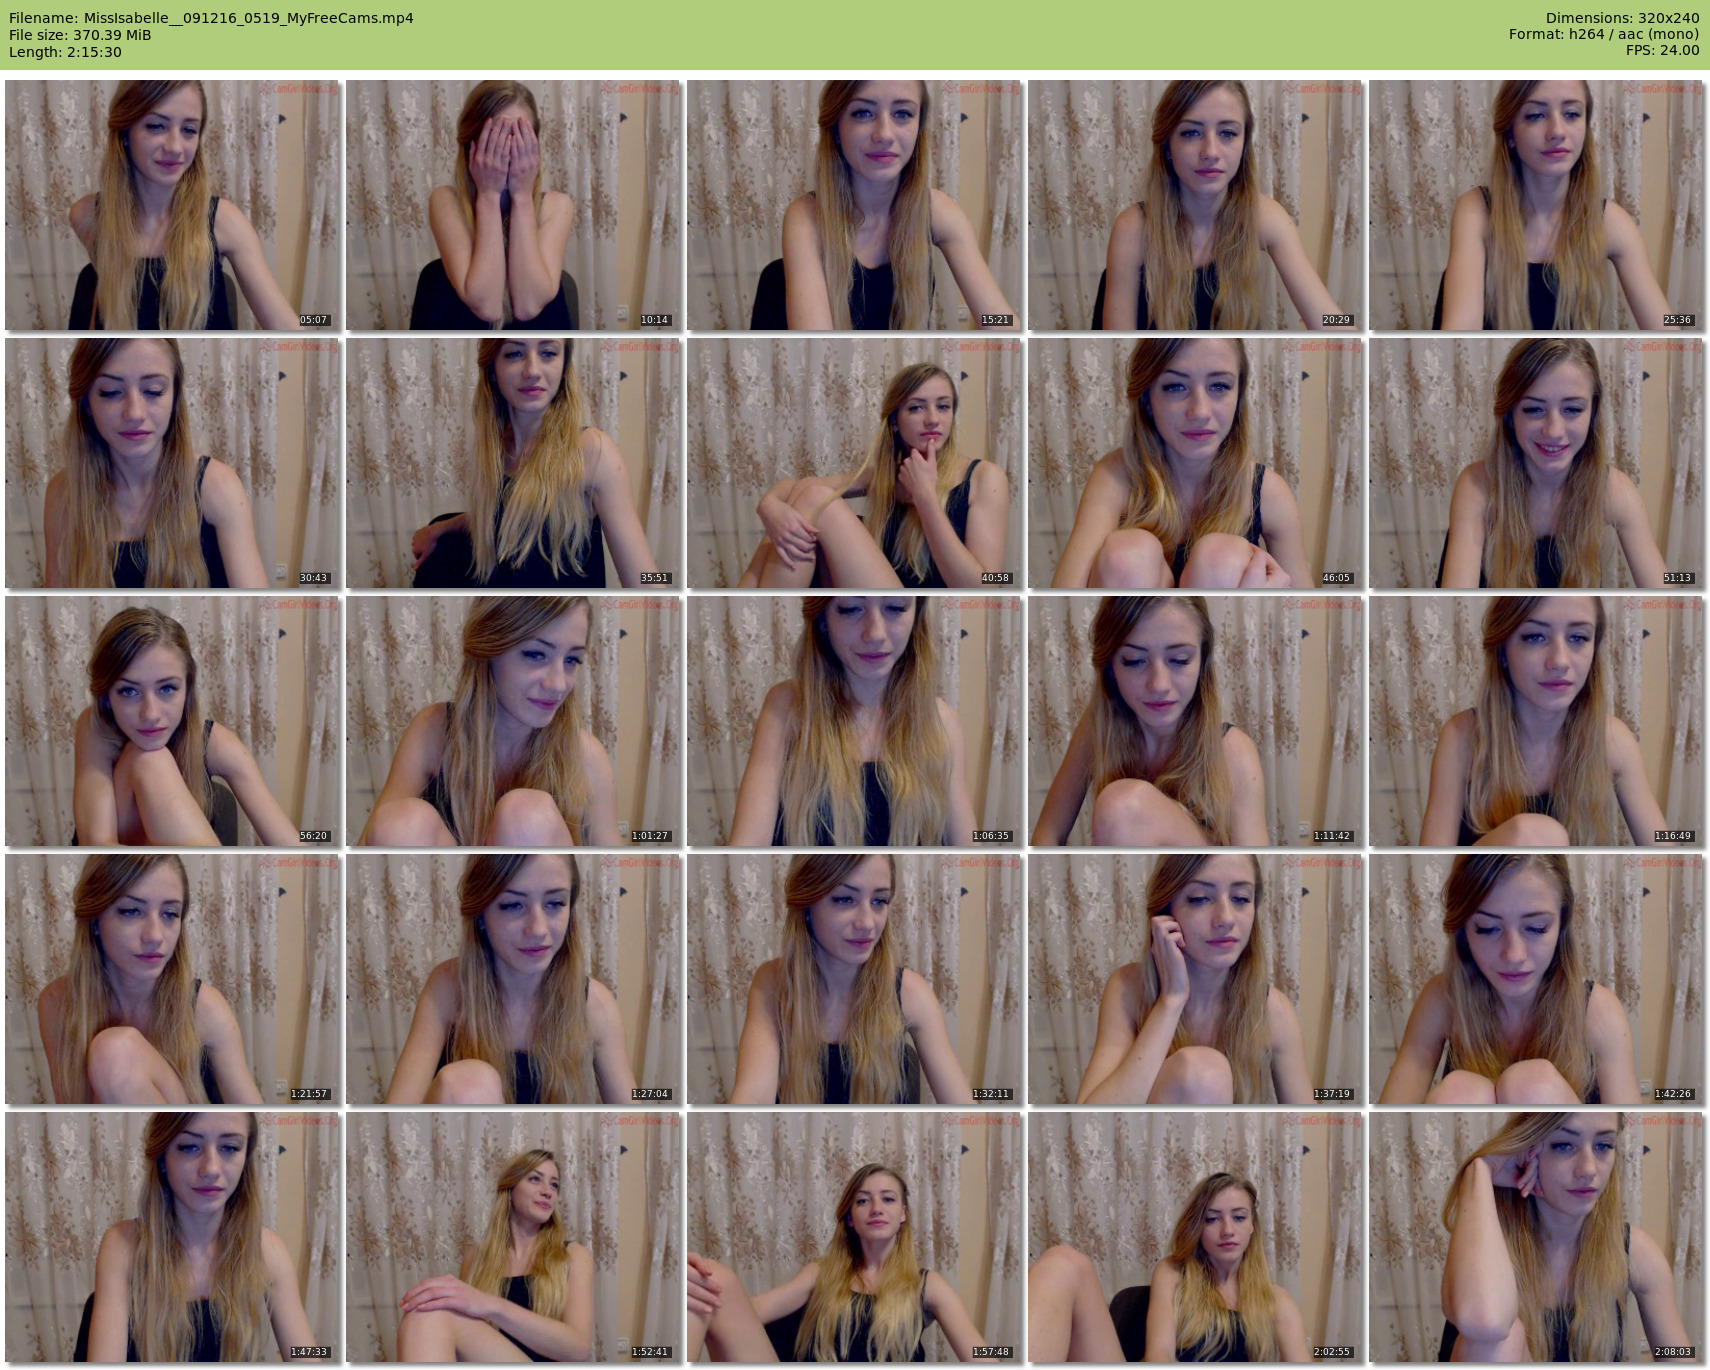Click the frame marked 15:21
Screen dimensions: 1710x1370
pos(854,205)
